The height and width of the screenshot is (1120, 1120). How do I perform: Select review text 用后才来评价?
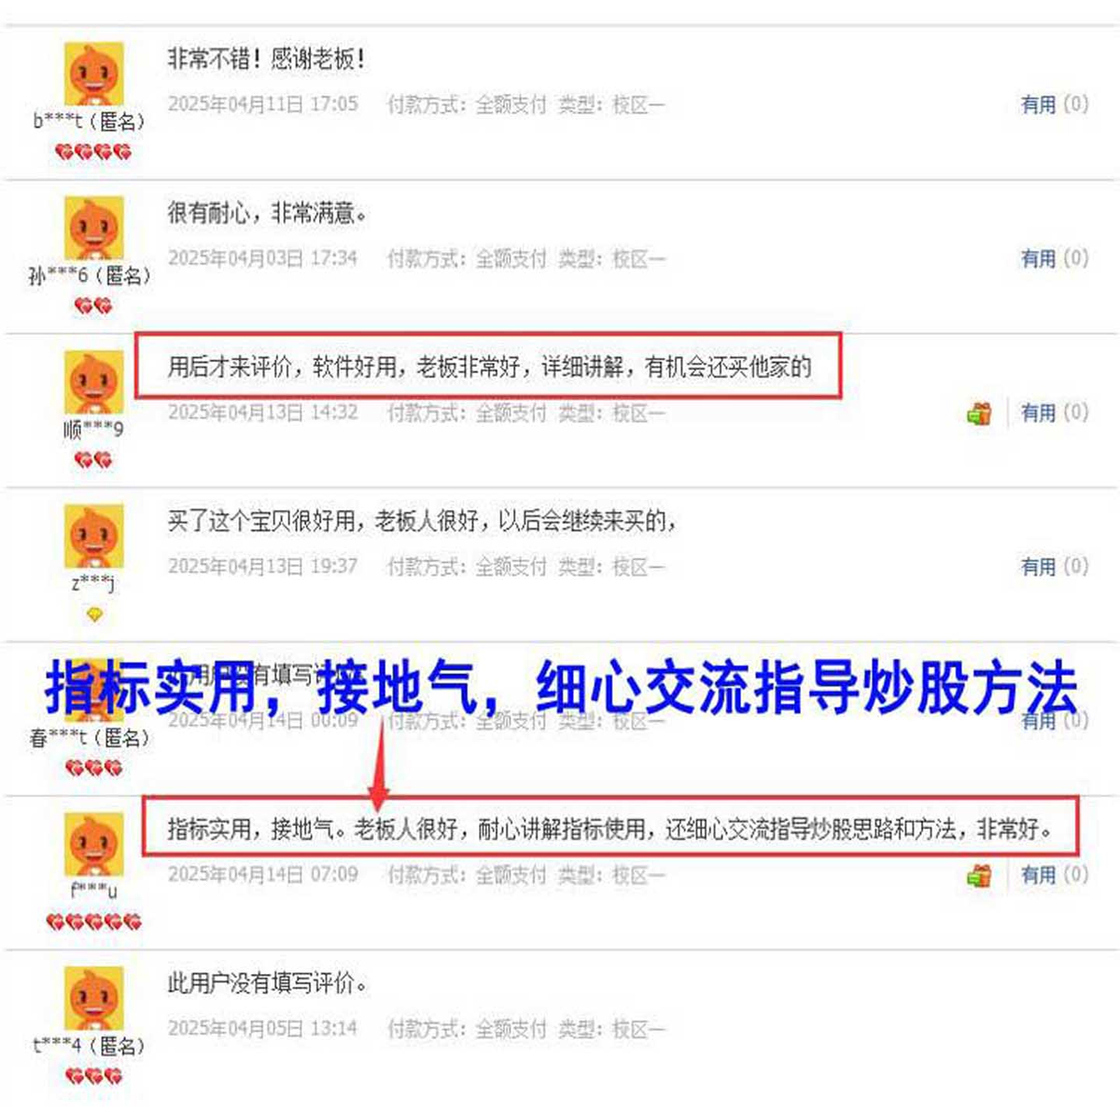click(230, 367)
